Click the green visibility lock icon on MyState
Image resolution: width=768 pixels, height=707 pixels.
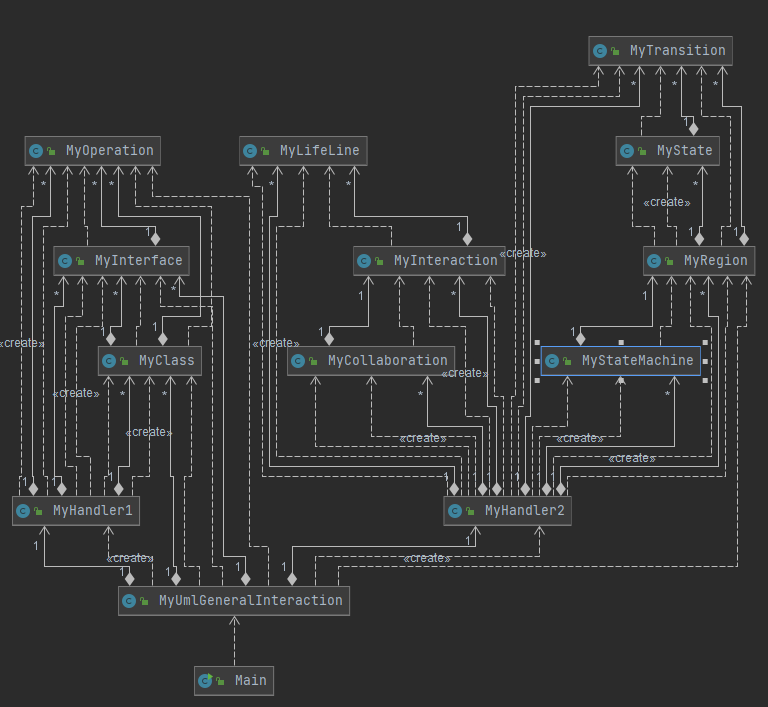tap(642, 151)
